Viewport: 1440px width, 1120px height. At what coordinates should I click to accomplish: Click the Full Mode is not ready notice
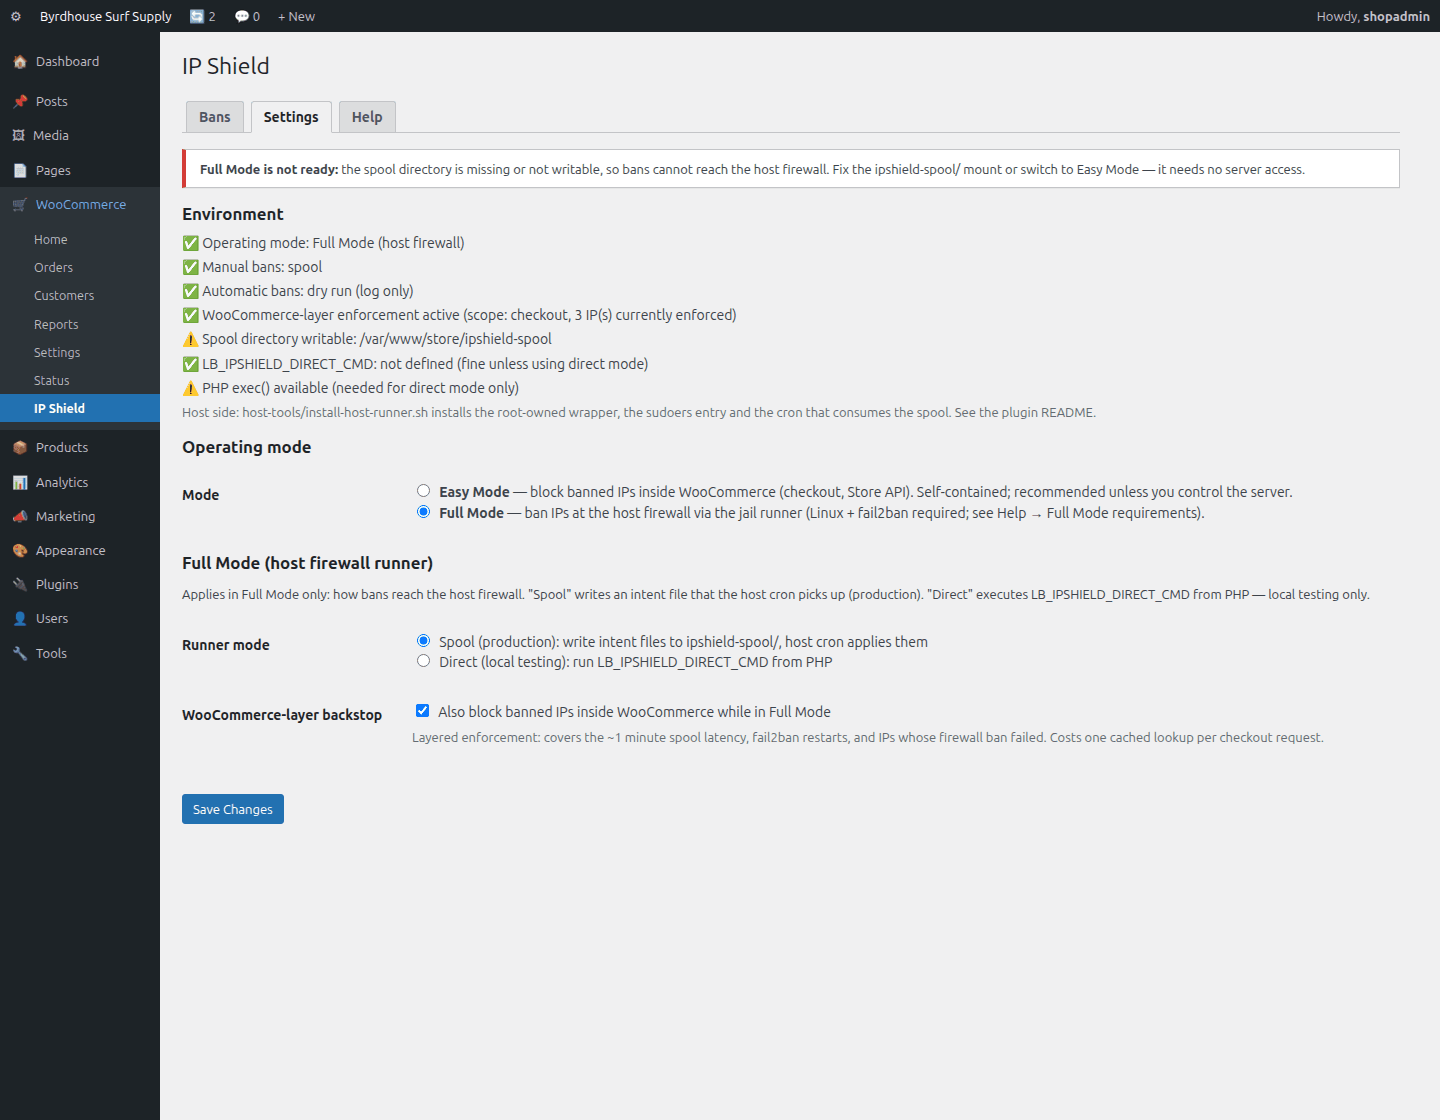click(x=791, y=169)
